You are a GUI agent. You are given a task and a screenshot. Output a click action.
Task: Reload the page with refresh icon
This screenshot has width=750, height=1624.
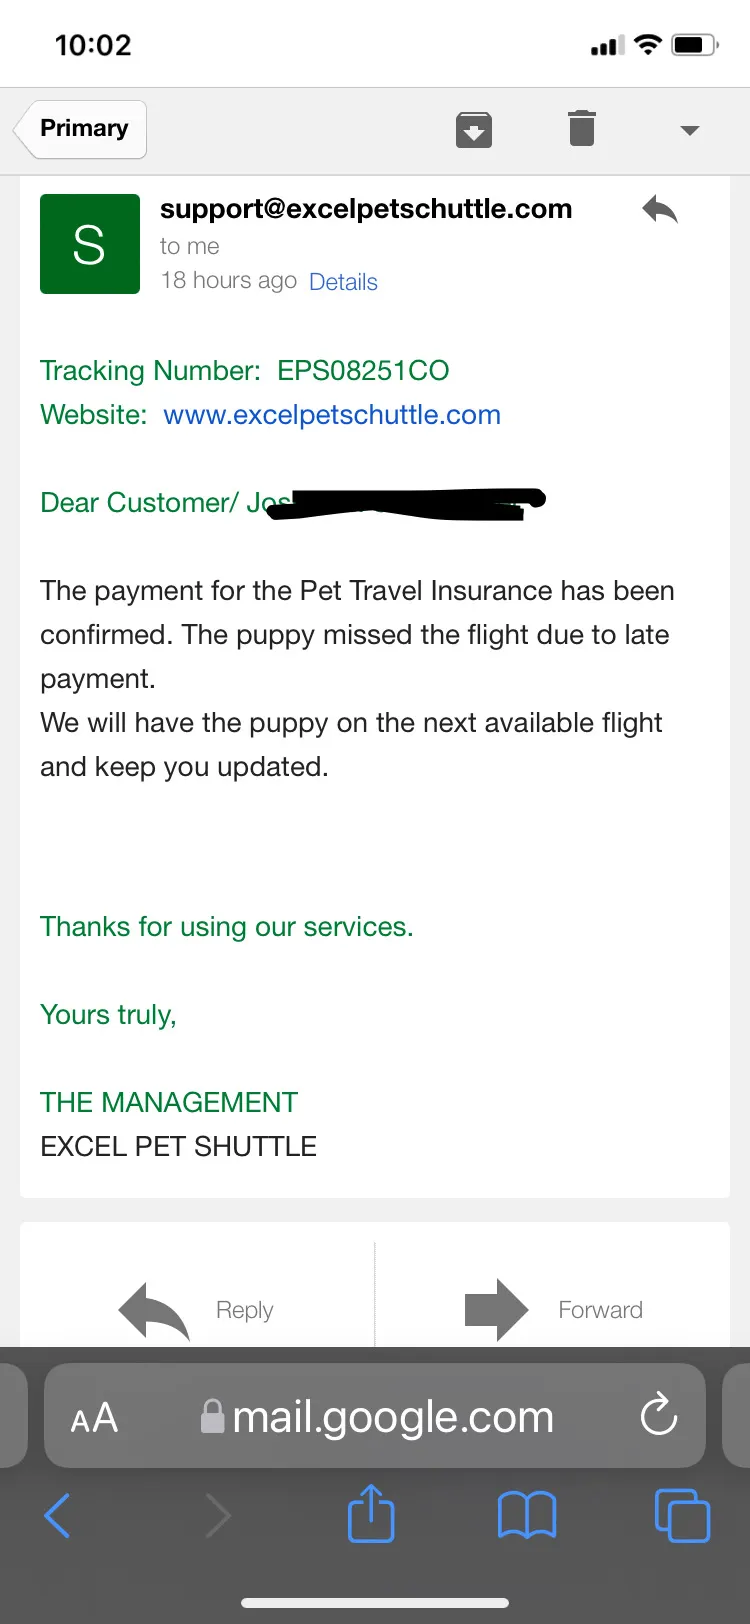tap(659, 1414)
